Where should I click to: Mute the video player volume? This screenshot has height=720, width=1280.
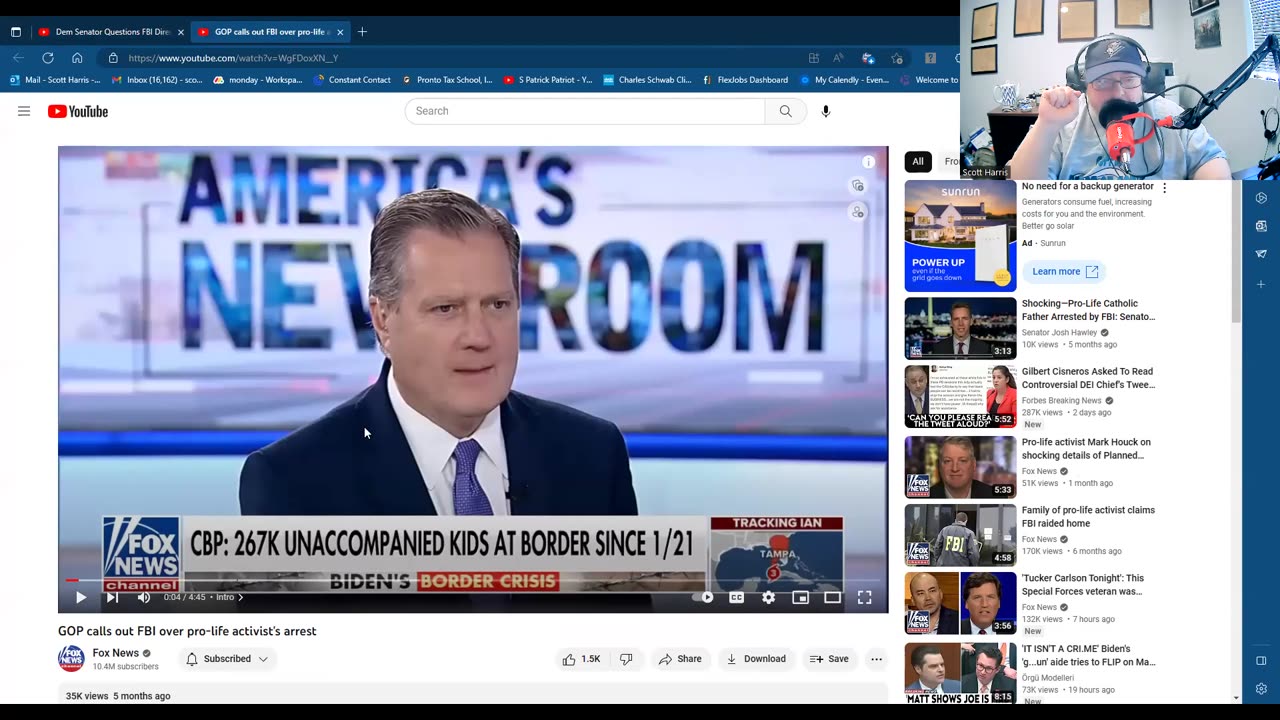click(143, 597)
